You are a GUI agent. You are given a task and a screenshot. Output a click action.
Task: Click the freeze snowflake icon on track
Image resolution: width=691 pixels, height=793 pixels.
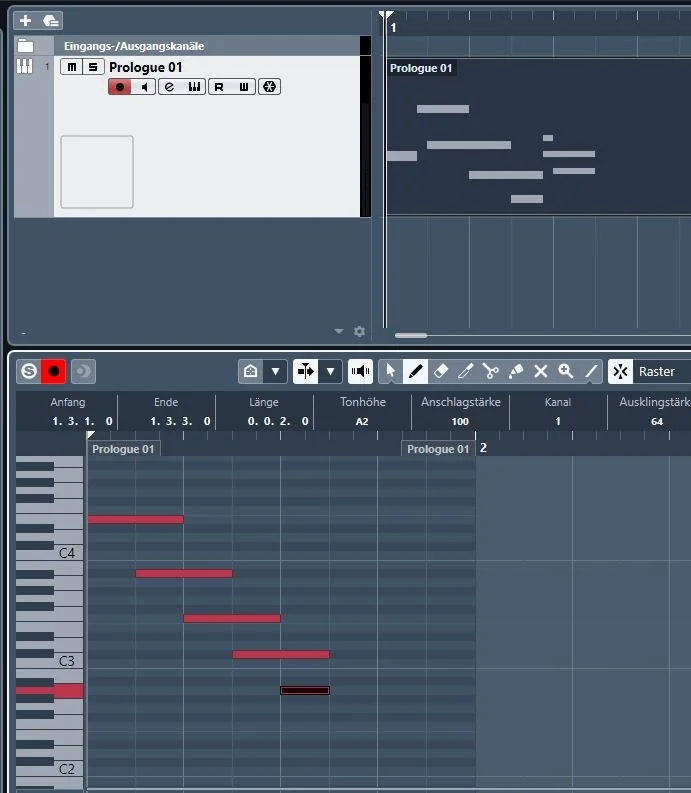tap(270, 87)
